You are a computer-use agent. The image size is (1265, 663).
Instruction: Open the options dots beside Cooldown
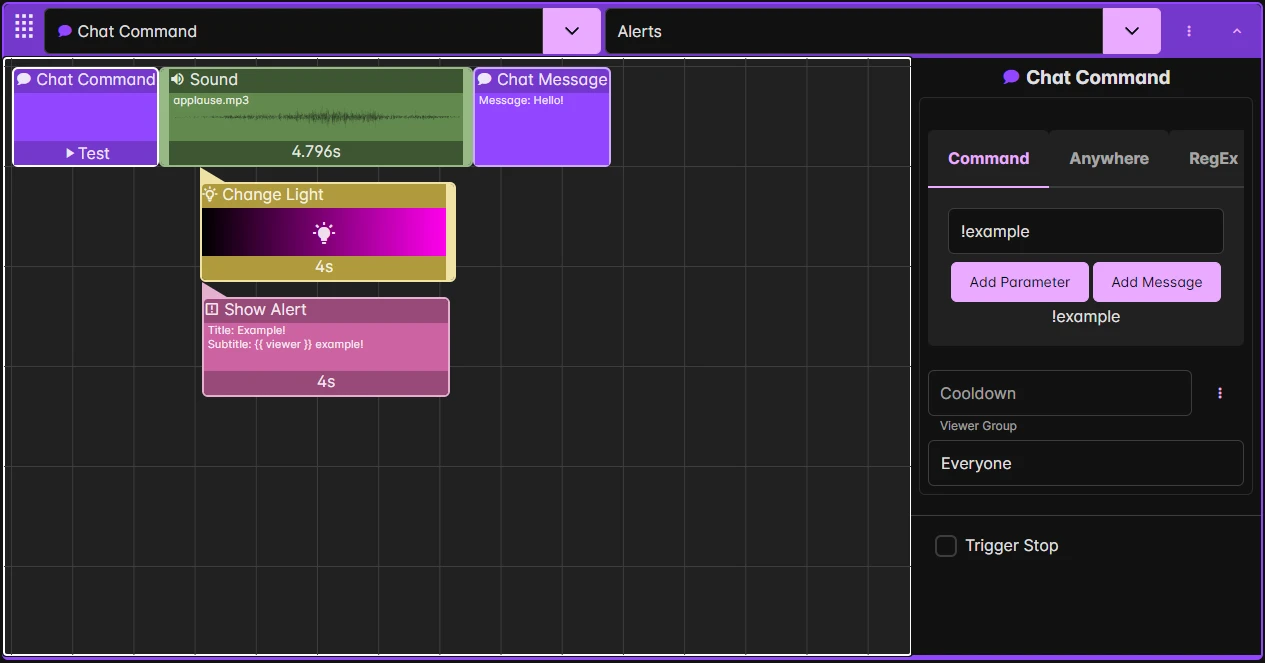tap(1220, 393)
